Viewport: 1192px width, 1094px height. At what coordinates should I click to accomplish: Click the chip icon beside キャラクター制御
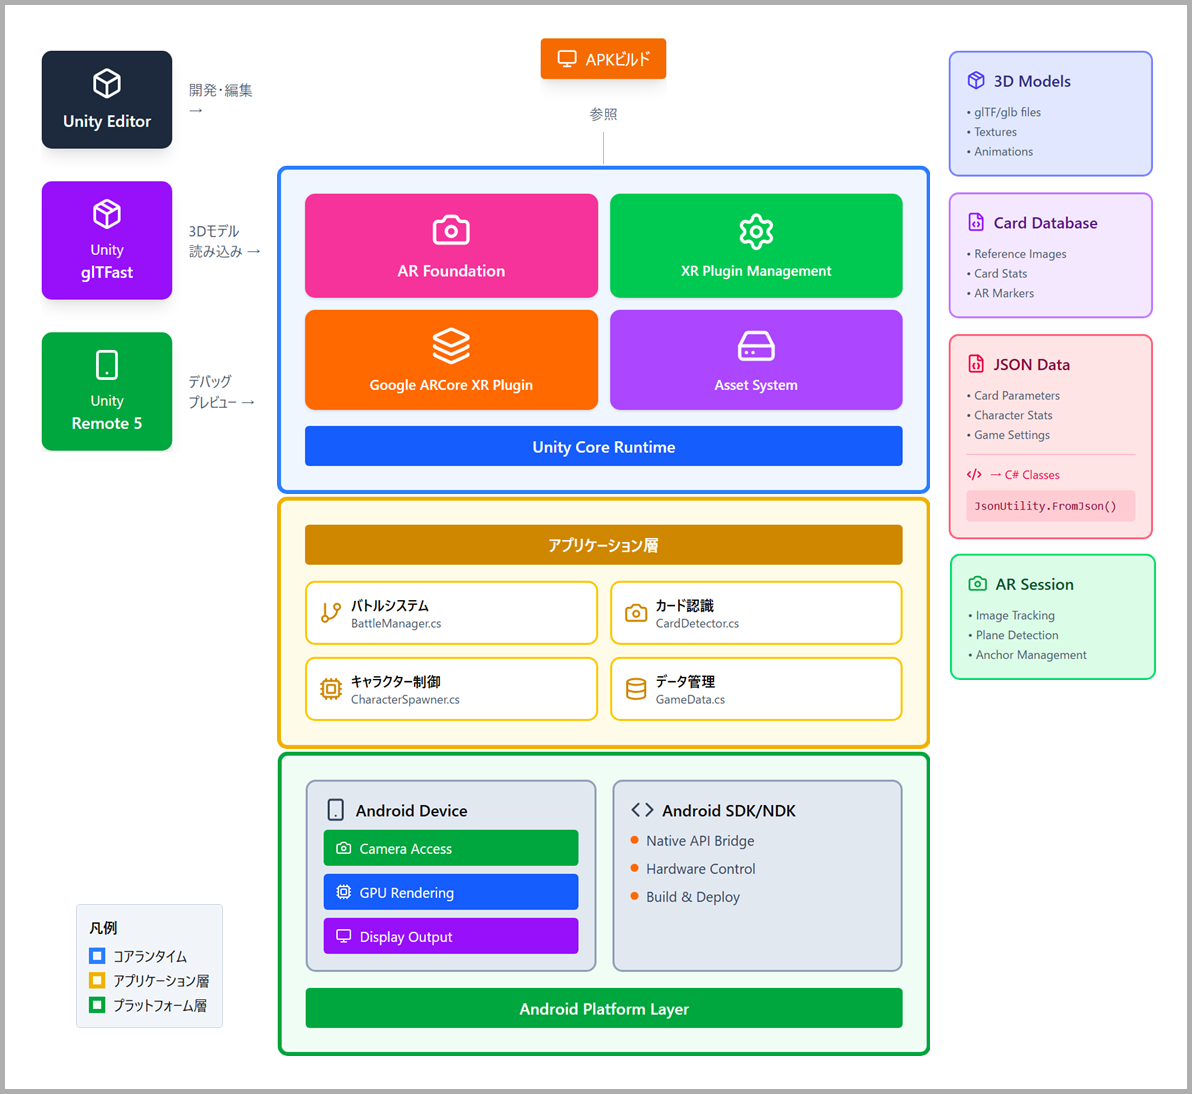pyautogui.click(x=331, y=689)
